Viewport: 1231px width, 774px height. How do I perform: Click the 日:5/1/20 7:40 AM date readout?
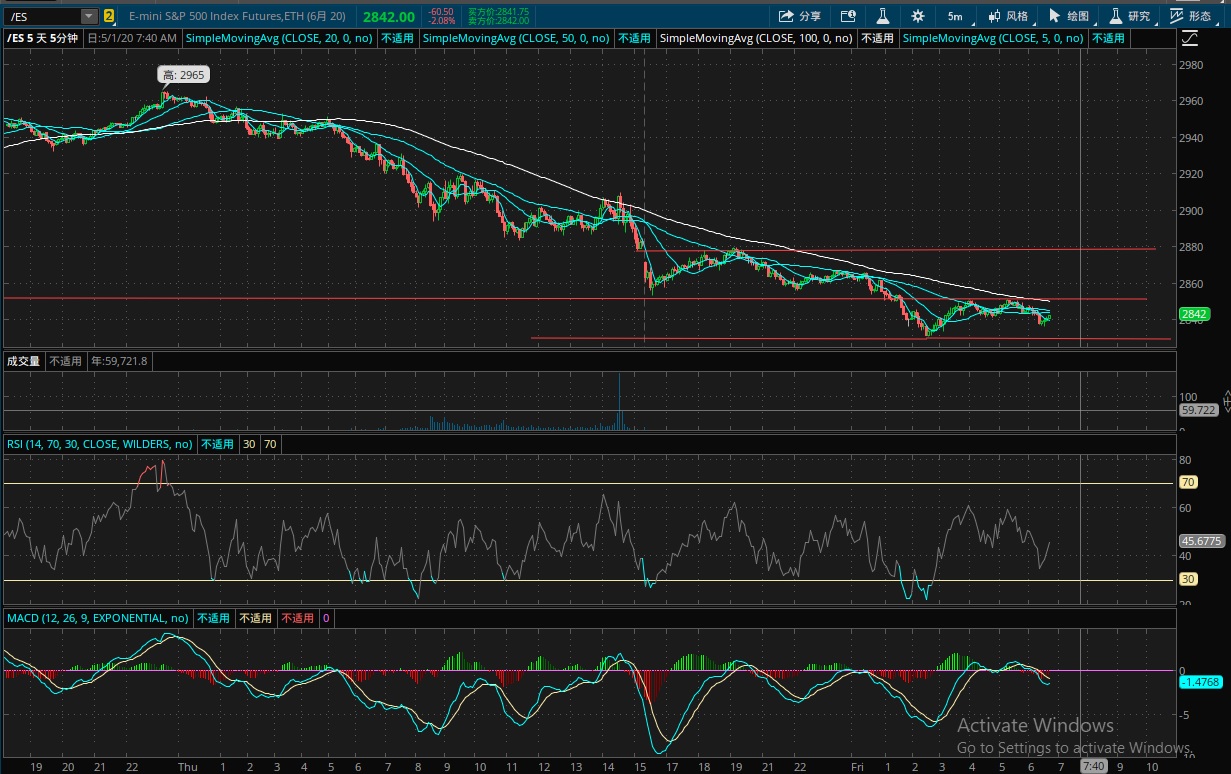point(133,38)
